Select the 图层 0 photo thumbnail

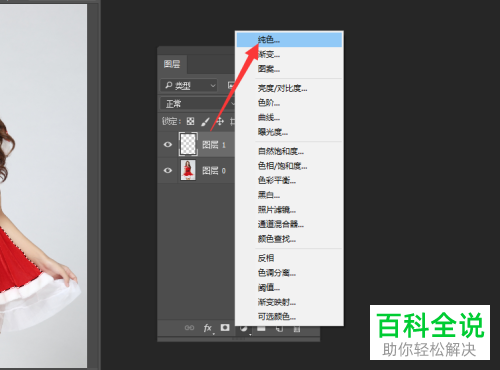[188, 170]
